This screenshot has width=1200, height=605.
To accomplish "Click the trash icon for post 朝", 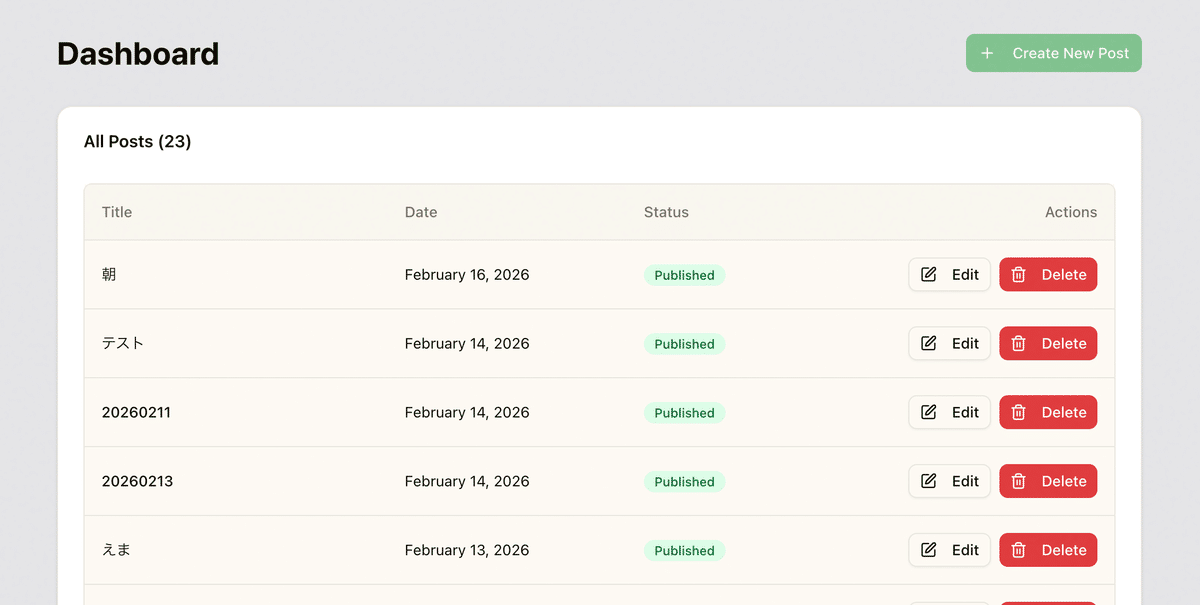I will coord(1019,274).
